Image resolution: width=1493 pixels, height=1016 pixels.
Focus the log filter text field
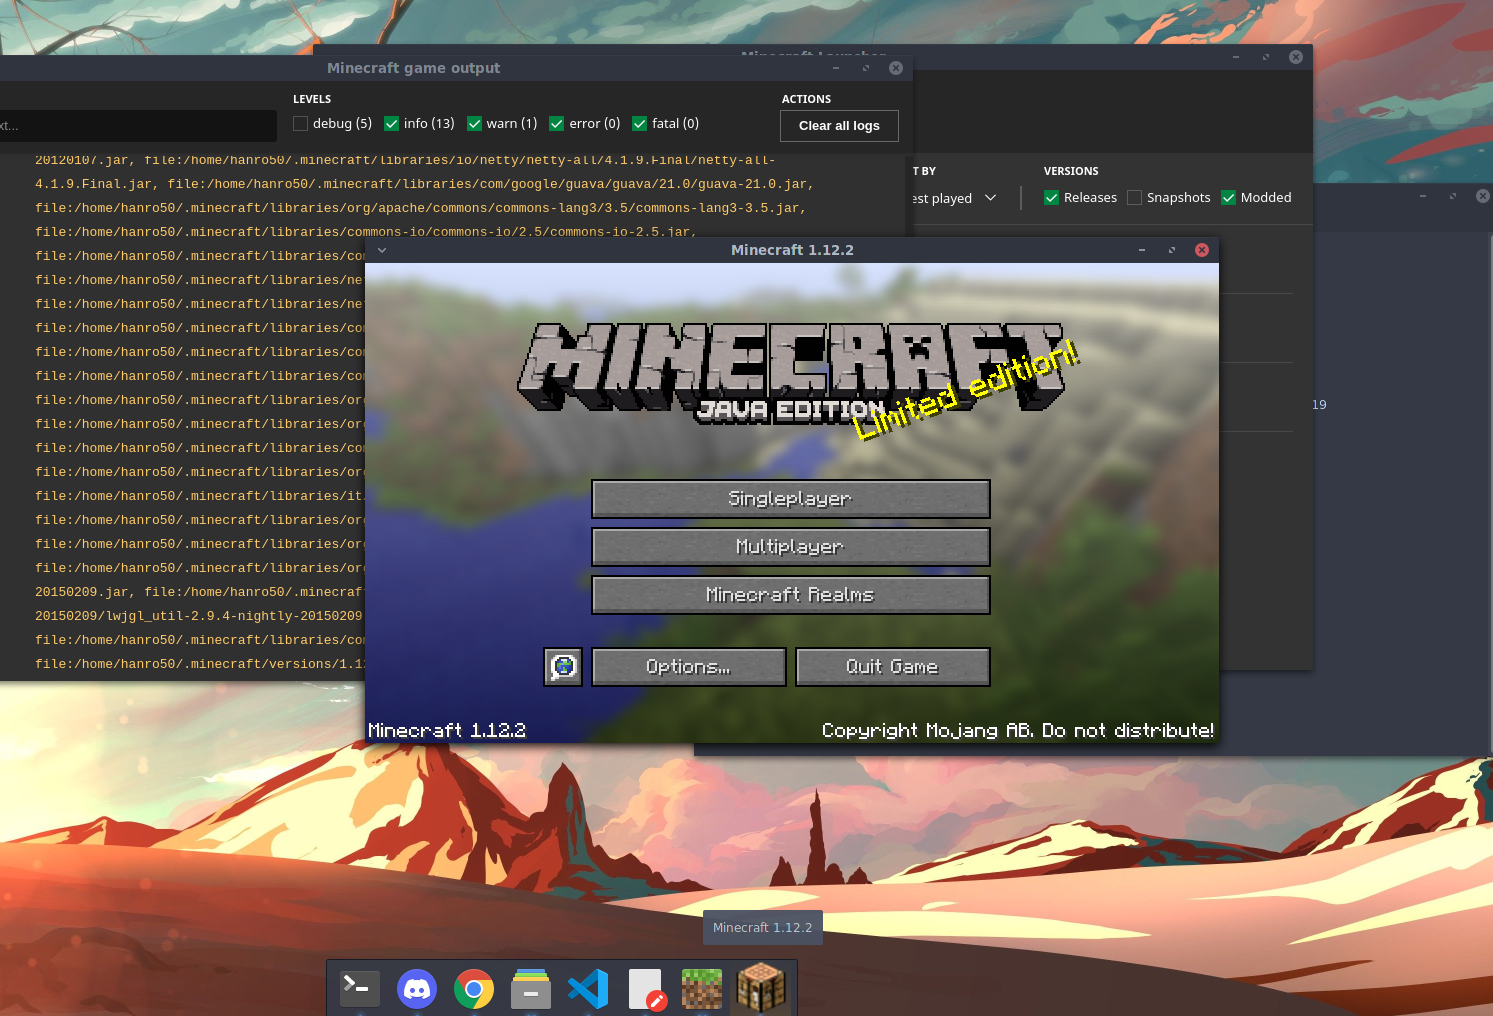point(138,126)
